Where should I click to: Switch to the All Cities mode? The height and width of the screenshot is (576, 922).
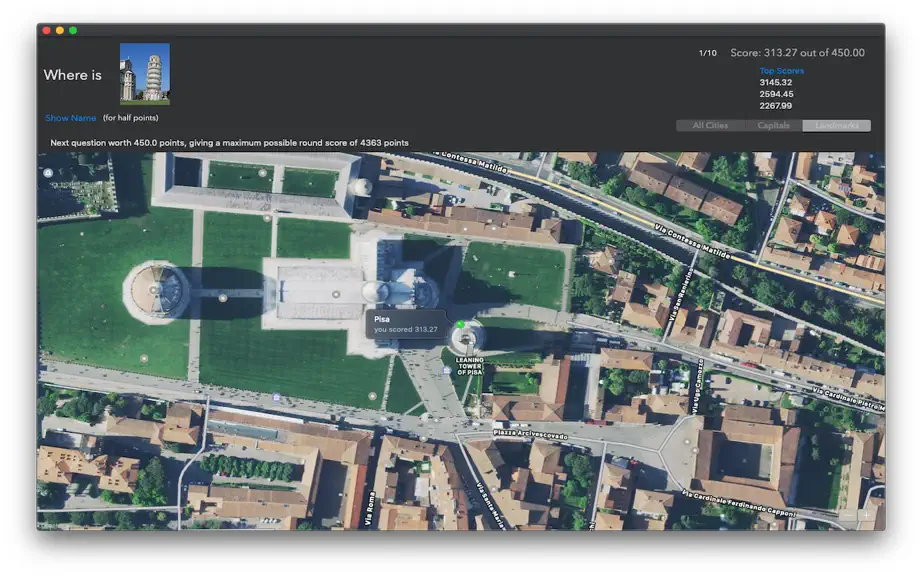coord(710,125)
